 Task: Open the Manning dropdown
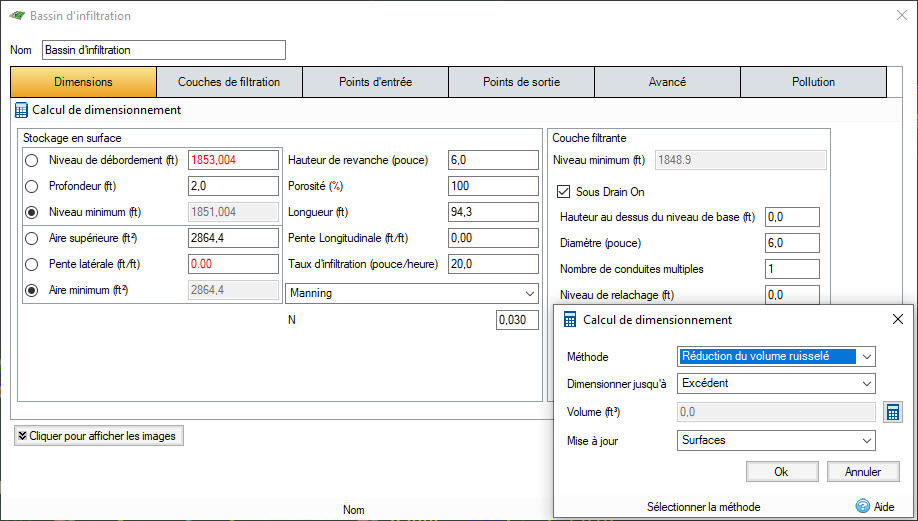coord(412,293)
